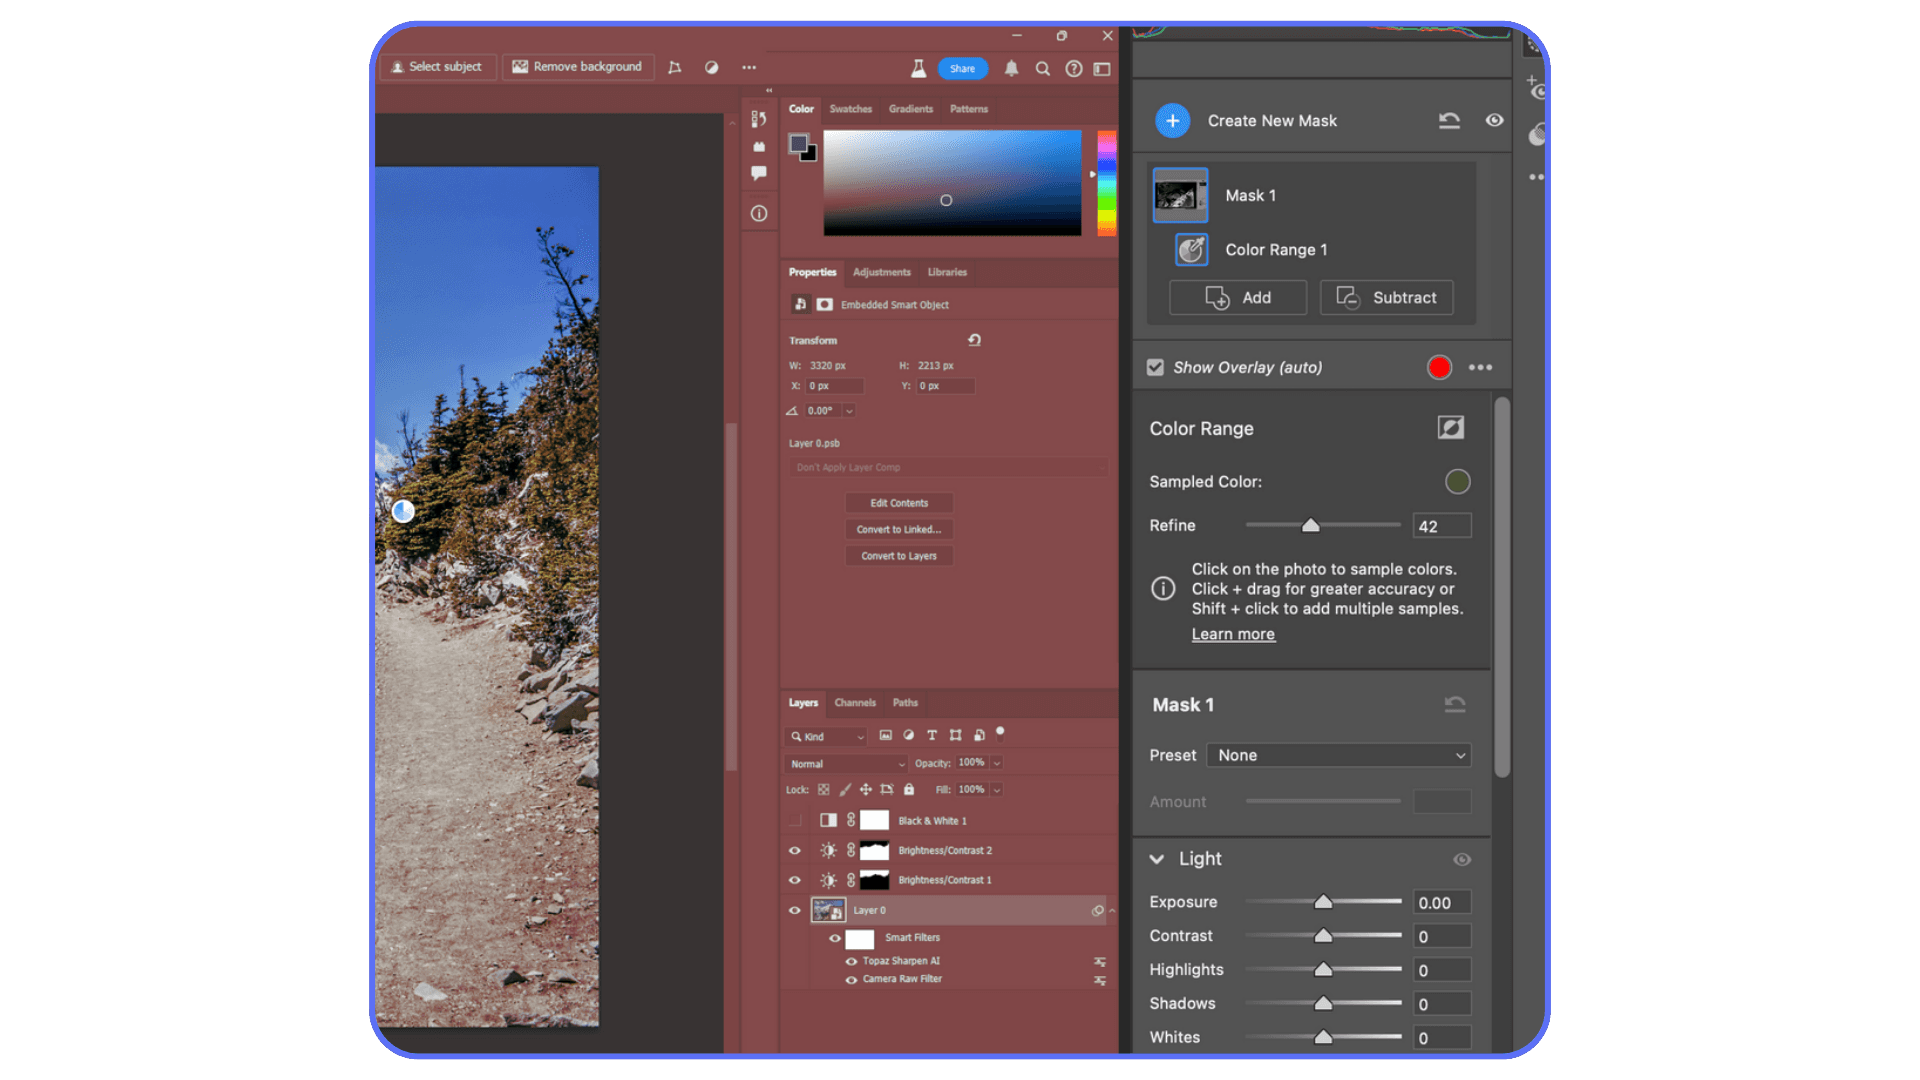This screenshot has height=1080, width=1920.
Task: Click the search magnifier in the top bar
Action: 1043,68
